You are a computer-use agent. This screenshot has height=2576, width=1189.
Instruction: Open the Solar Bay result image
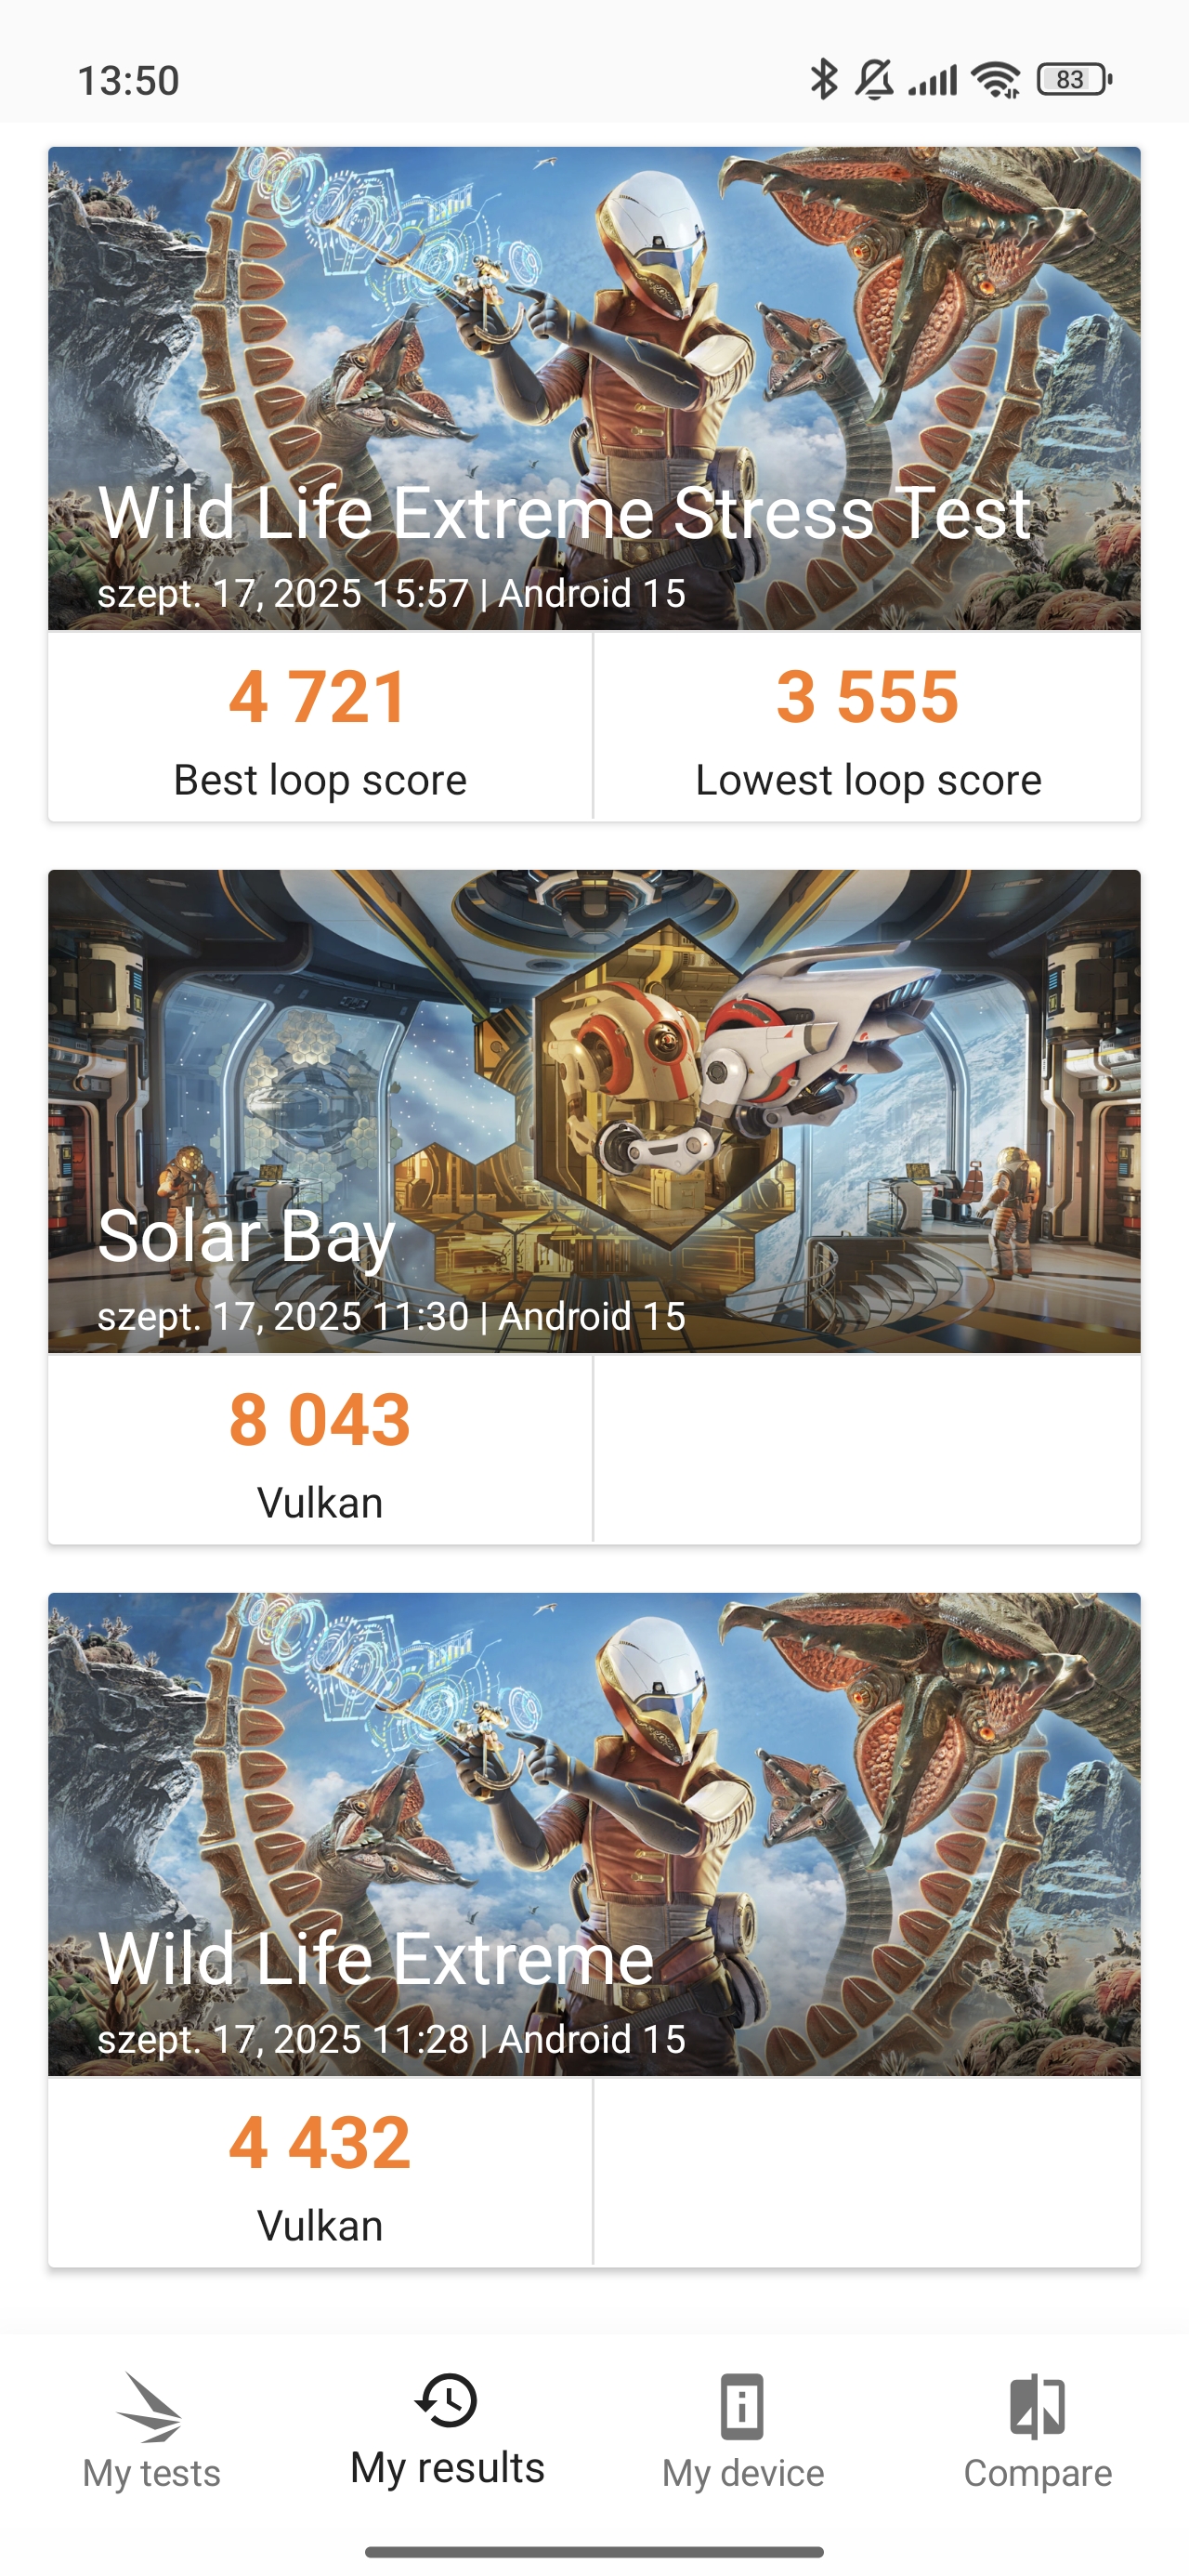[x=594, y=1110]
